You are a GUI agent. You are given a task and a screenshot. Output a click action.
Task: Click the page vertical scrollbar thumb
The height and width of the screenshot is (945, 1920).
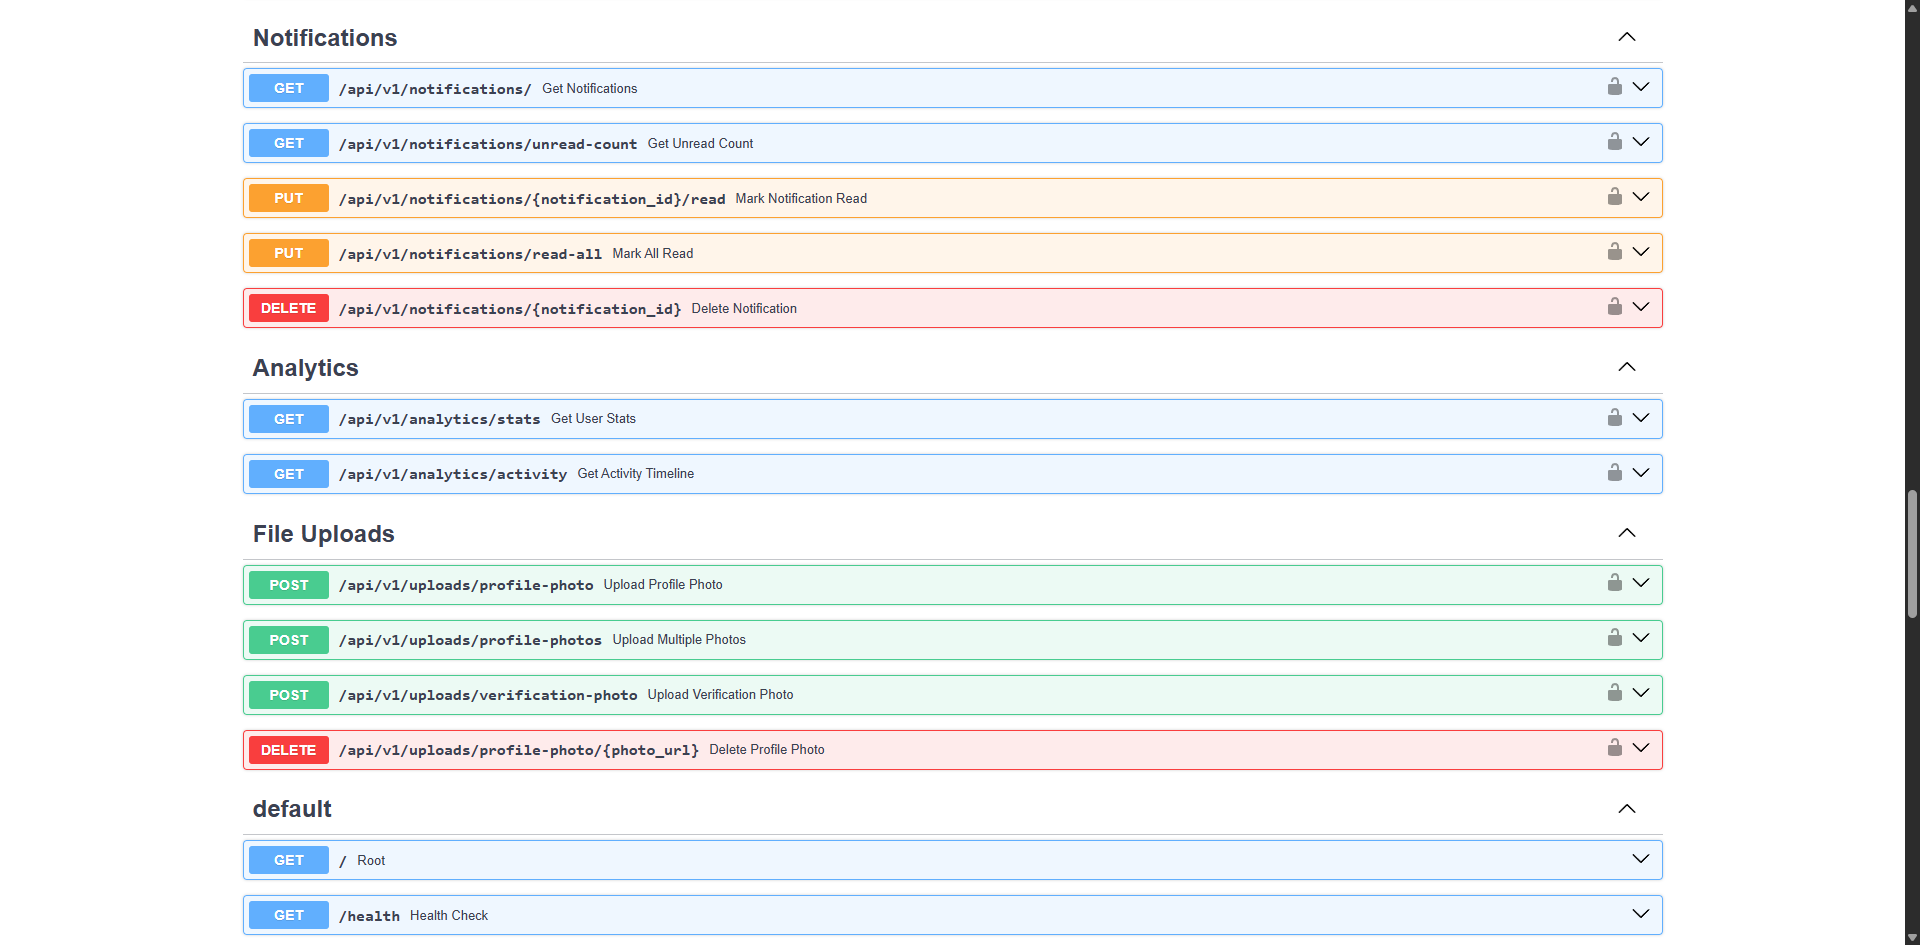[1912, 554]
